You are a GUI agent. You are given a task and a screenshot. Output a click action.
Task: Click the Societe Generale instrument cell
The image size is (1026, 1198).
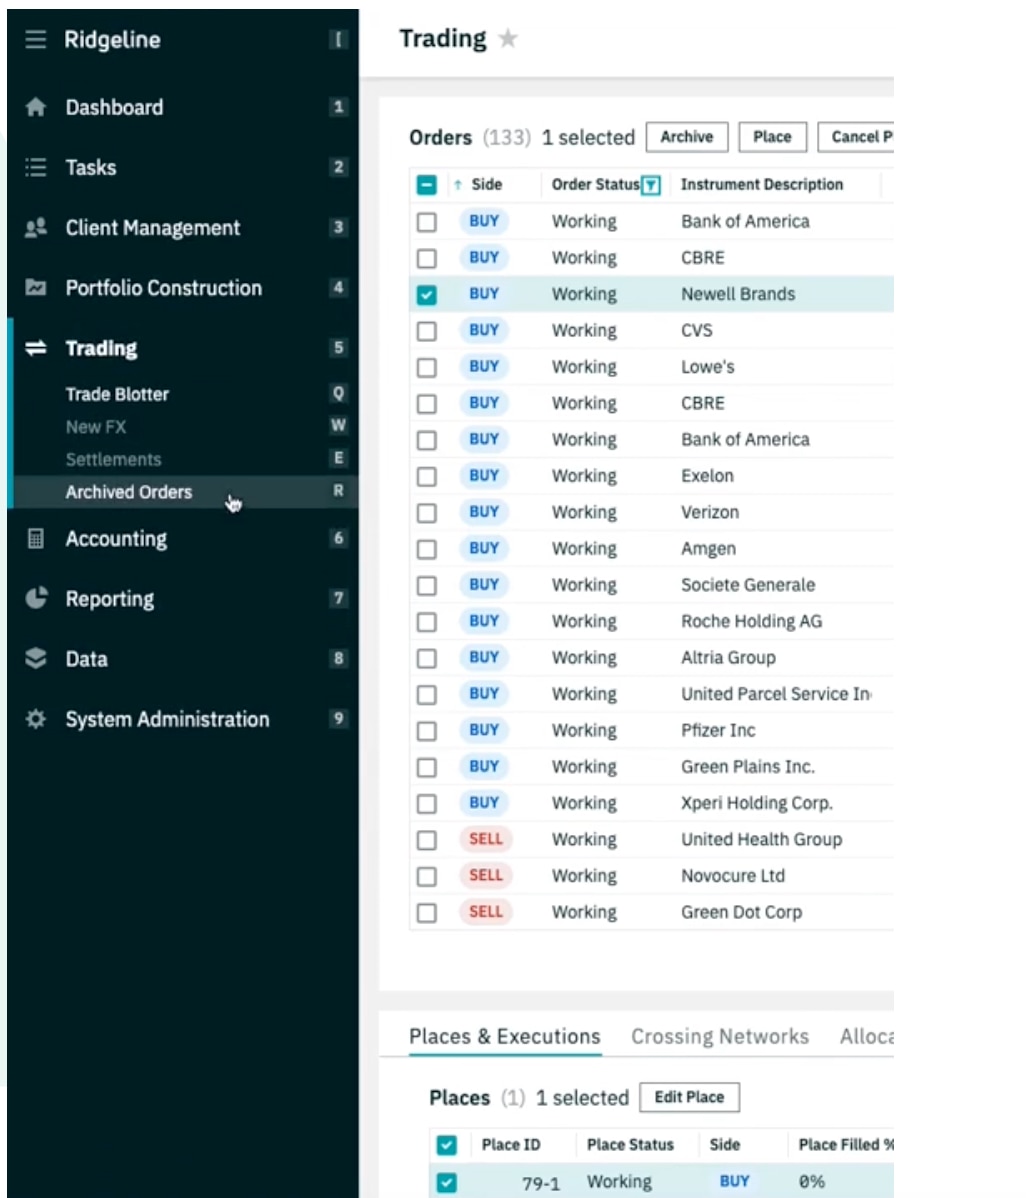click(x=748, y=585)
